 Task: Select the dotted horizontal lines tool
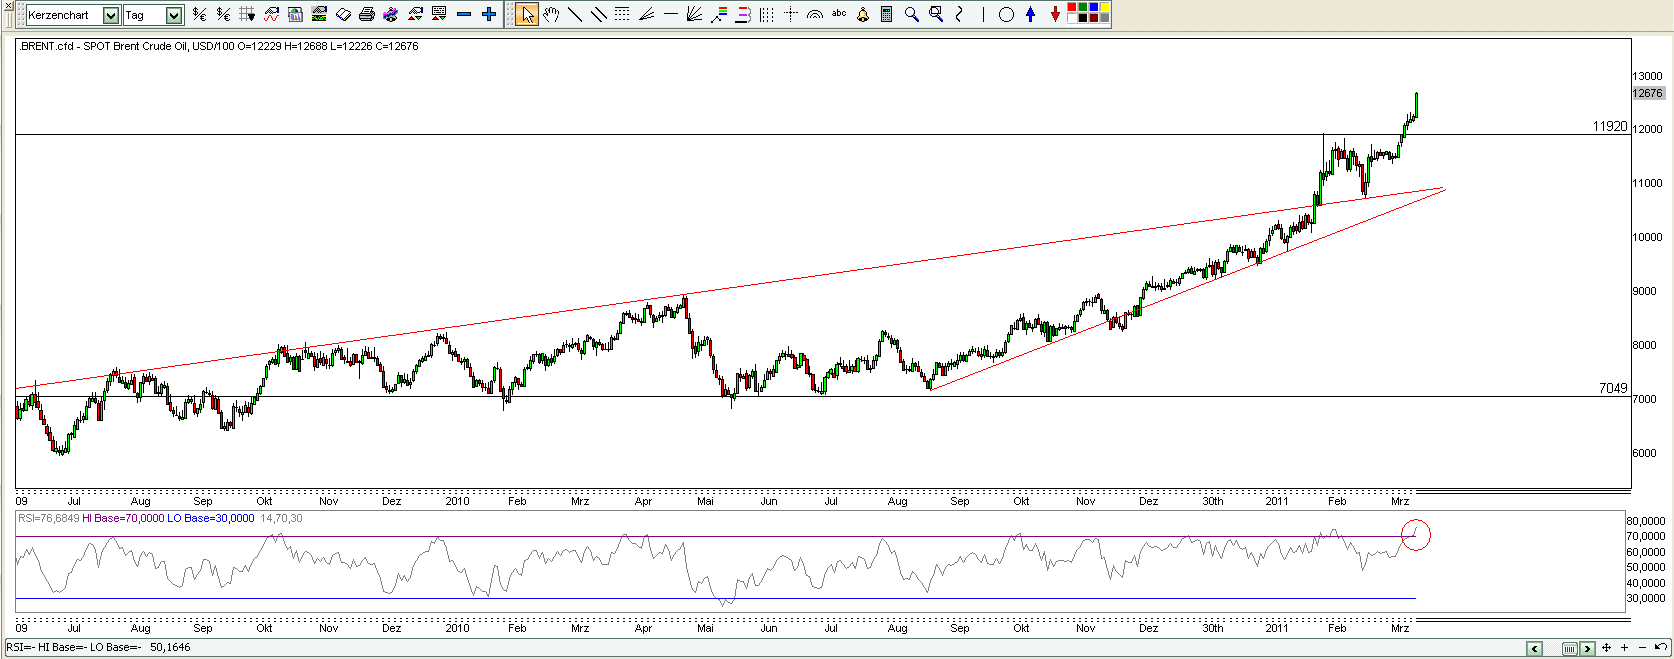[622, 14]
